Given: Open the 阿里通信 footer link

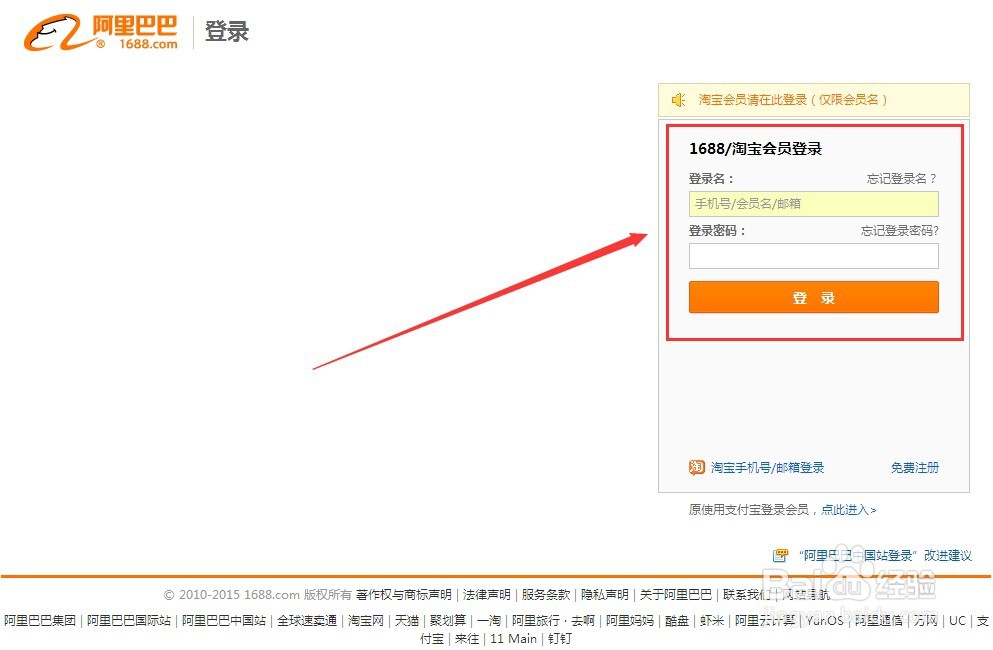Looking at the screenshot, I should tap(878, 620).
